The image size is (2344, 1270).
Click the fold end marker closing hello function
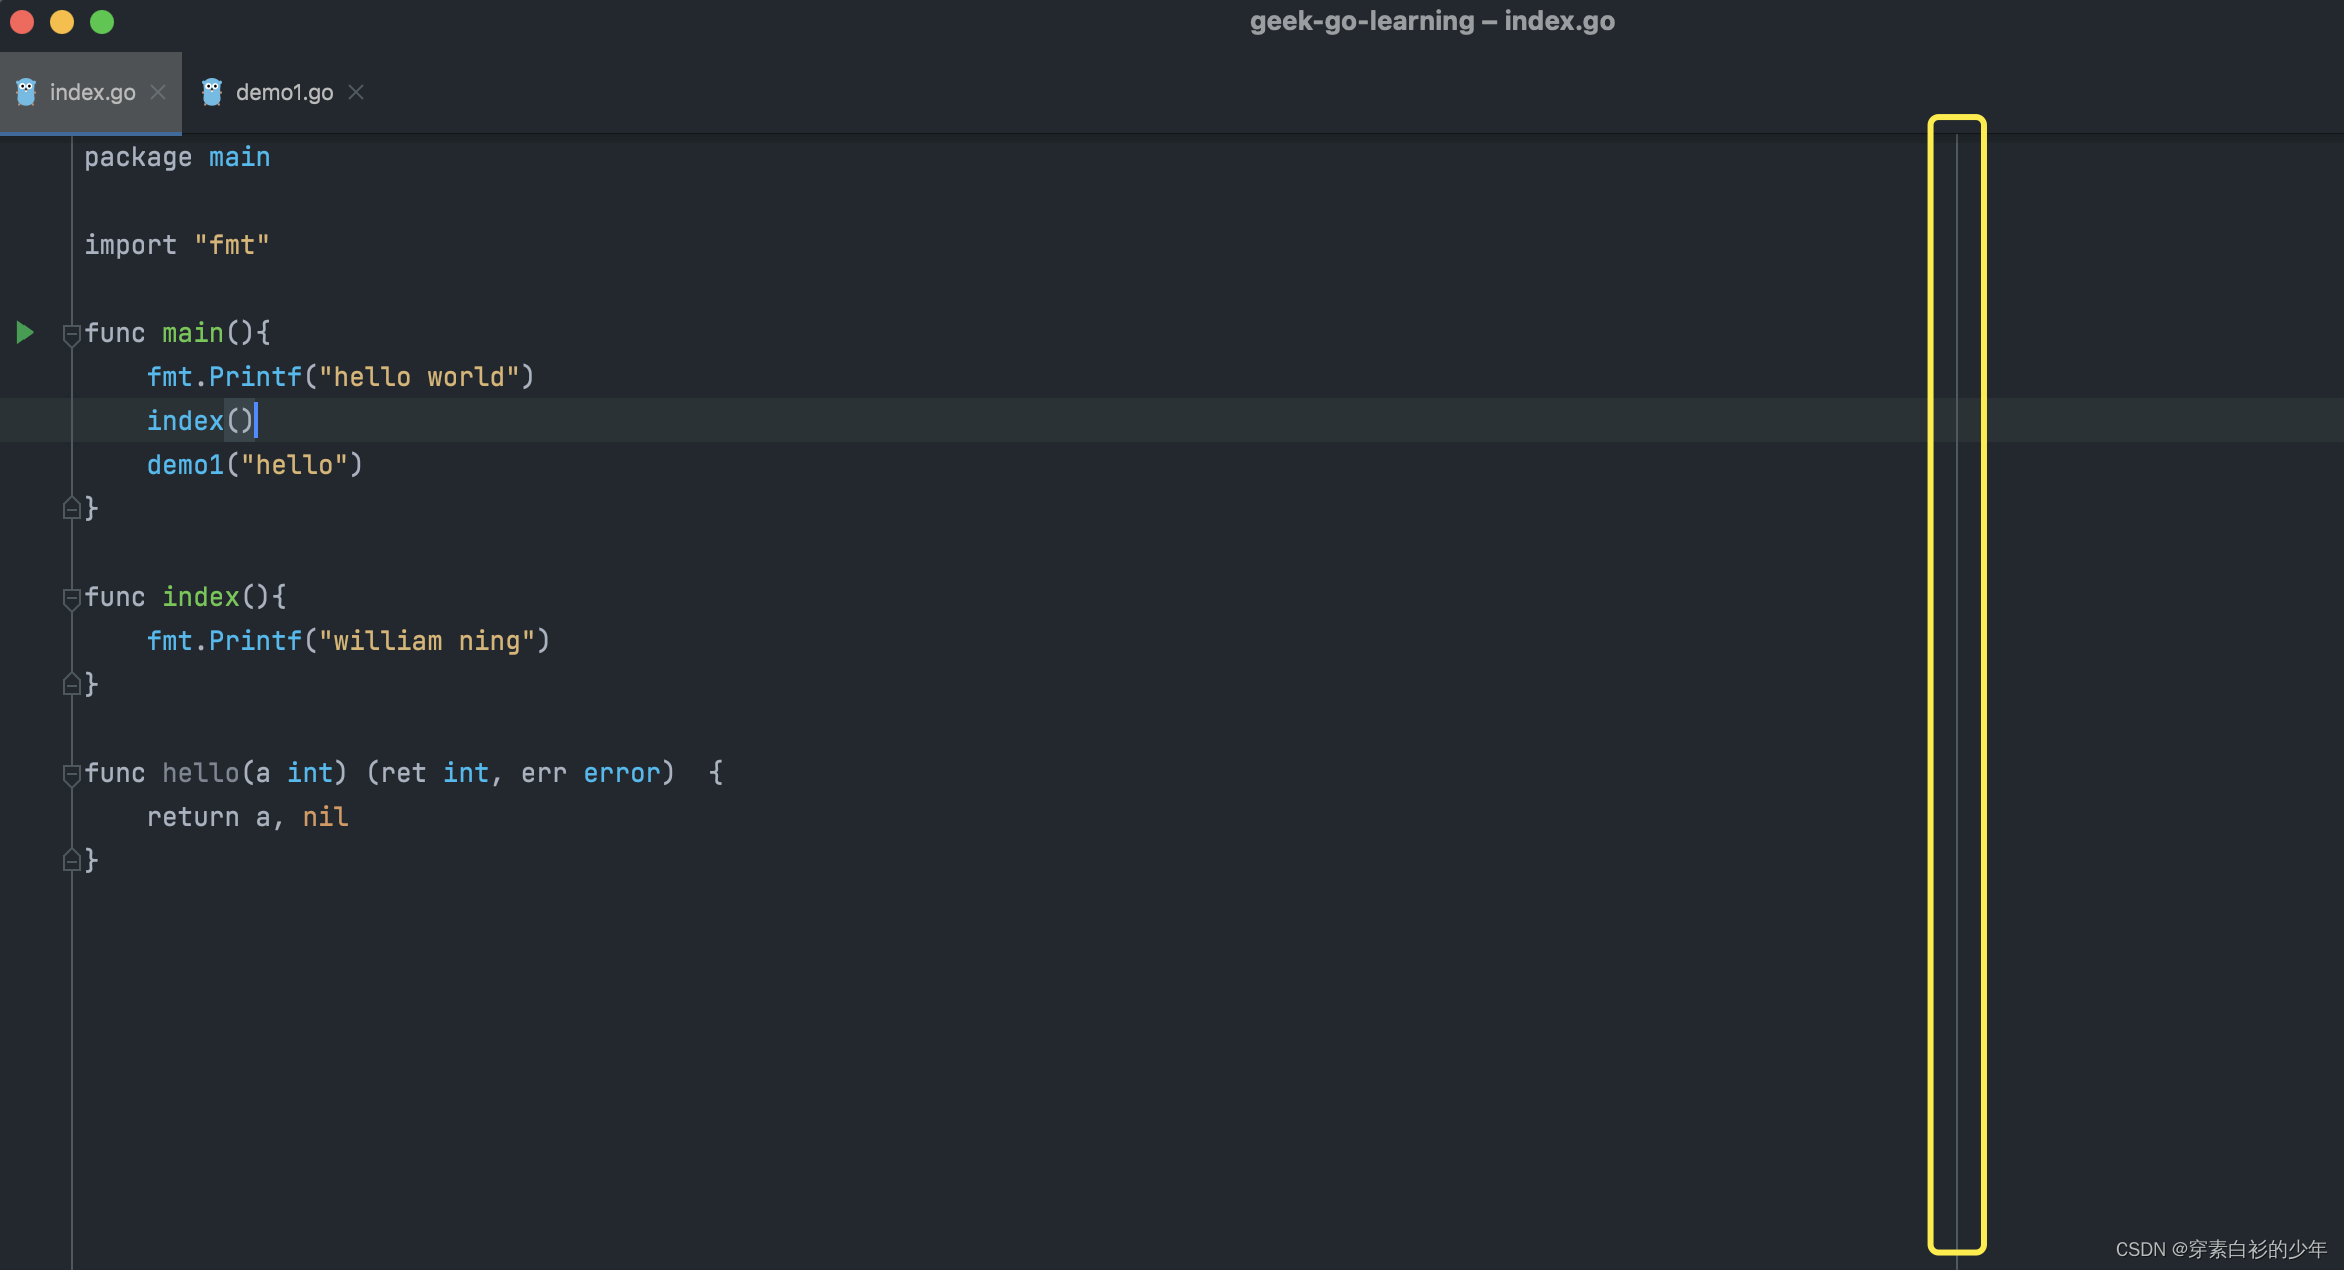(71, 861)
